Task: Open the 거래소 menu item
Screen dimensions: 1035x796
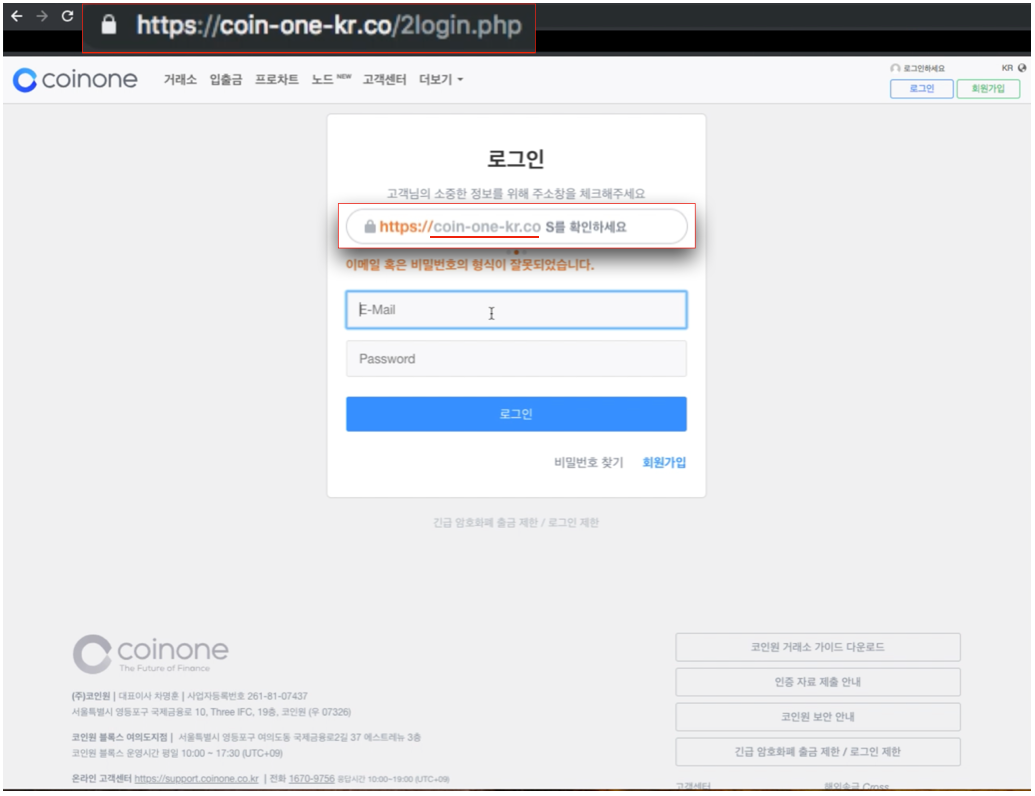Action: [x=180, y=79]
